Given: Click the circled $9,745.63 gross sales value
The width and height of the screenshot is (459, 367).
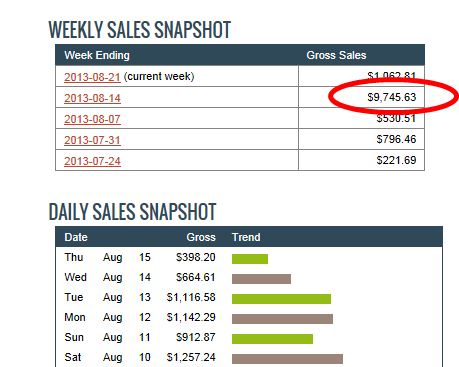Looking at the screenshot, I should (392, 97).
